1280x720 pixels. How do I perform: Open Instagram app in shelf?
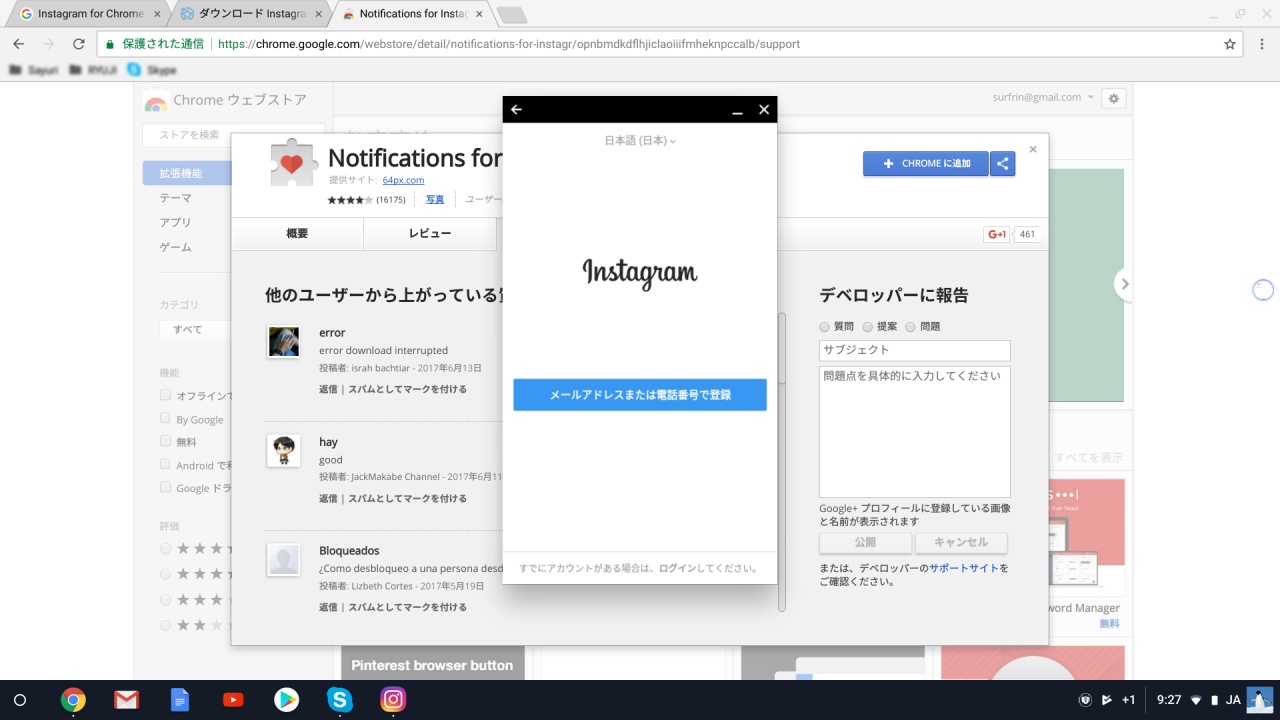pos(393,700)
